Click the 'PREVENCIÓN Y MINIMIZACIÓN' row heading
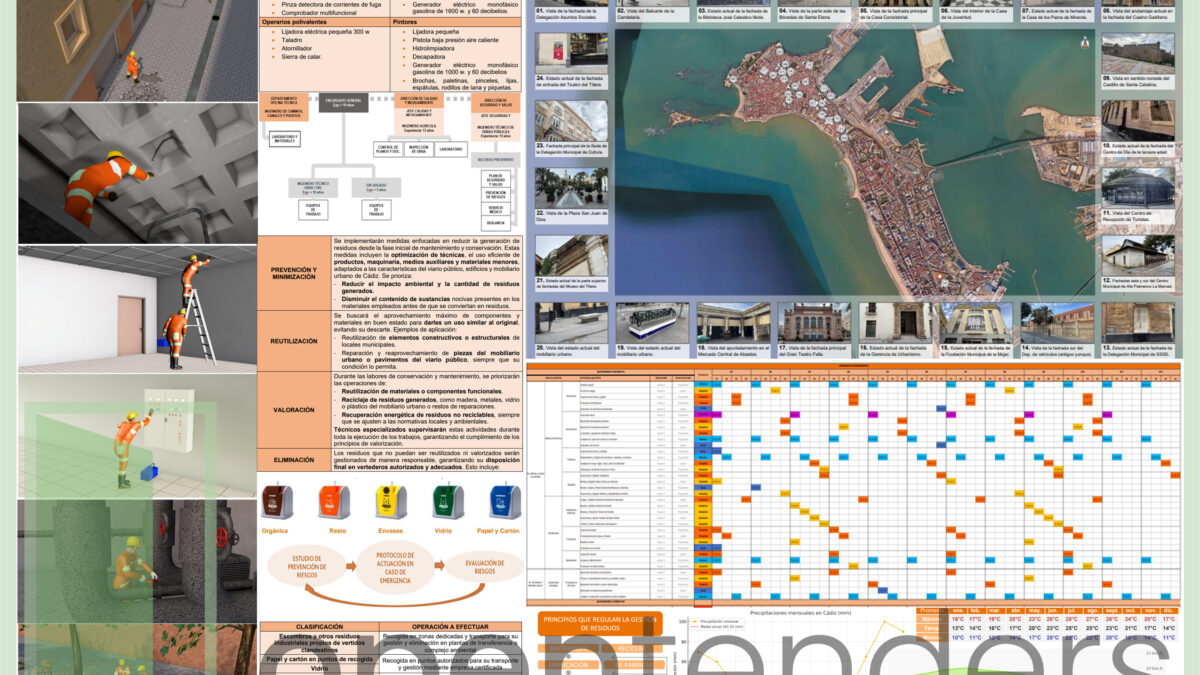Viewport: 1200px width, 675px height. pyautogui.click(x=294, y=273)
